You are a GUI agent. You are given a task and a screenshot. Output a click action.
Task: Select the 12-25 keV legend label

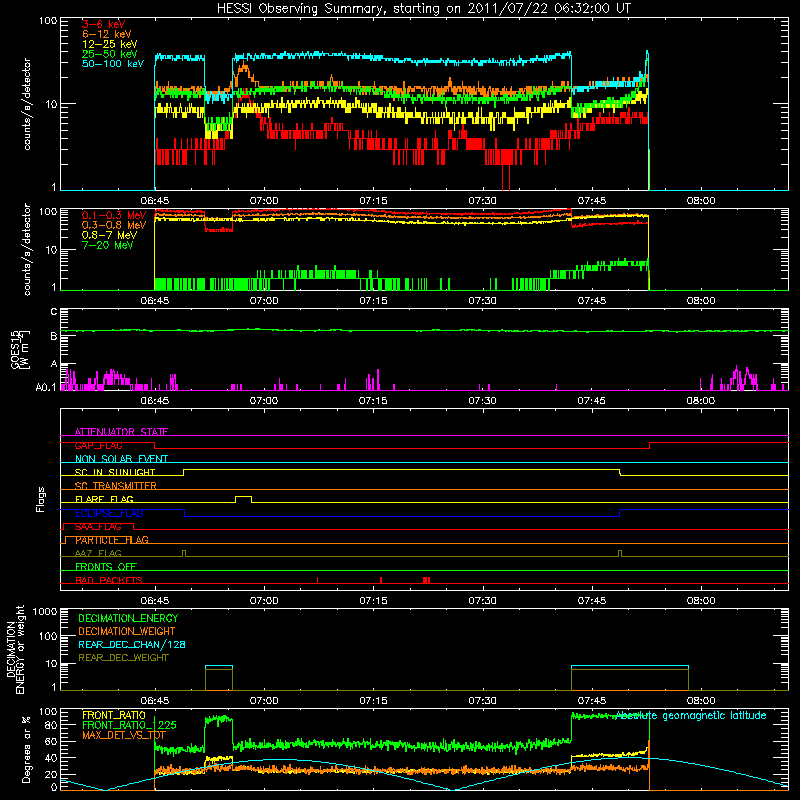click(x=110, y=44)
